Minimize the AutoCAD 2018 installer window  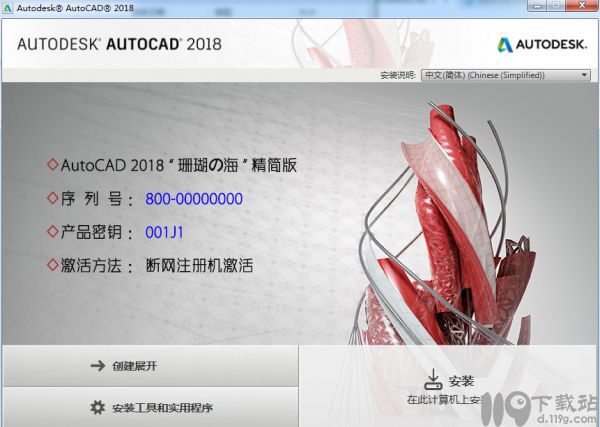(537, 5)
